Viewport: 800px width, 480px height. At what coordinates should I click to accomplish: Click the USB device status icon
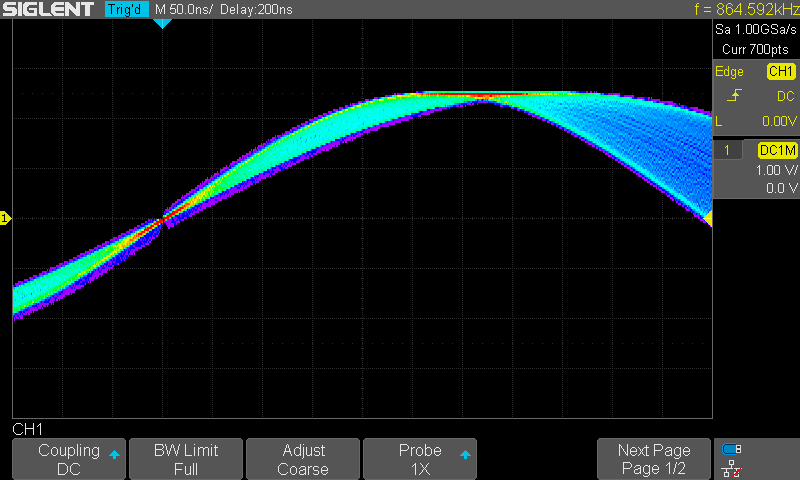732,449
